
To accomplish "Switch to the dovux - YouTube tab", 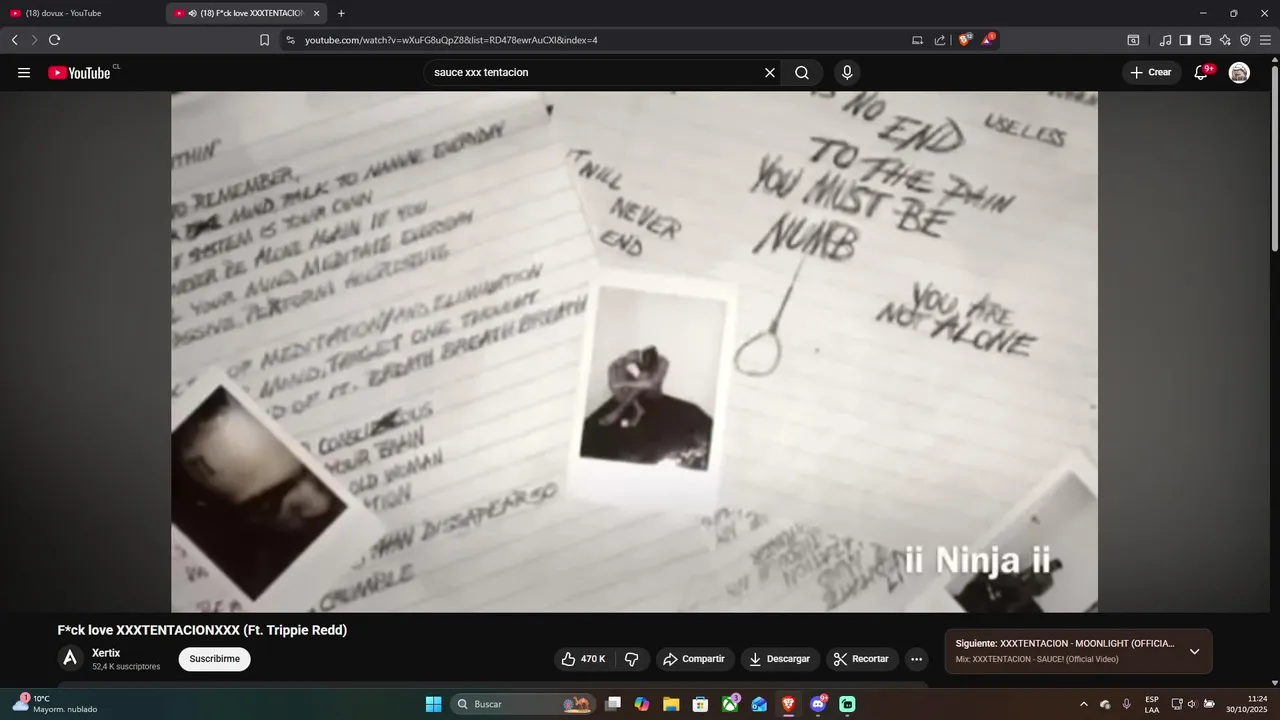I will click(x=80, y=13).
